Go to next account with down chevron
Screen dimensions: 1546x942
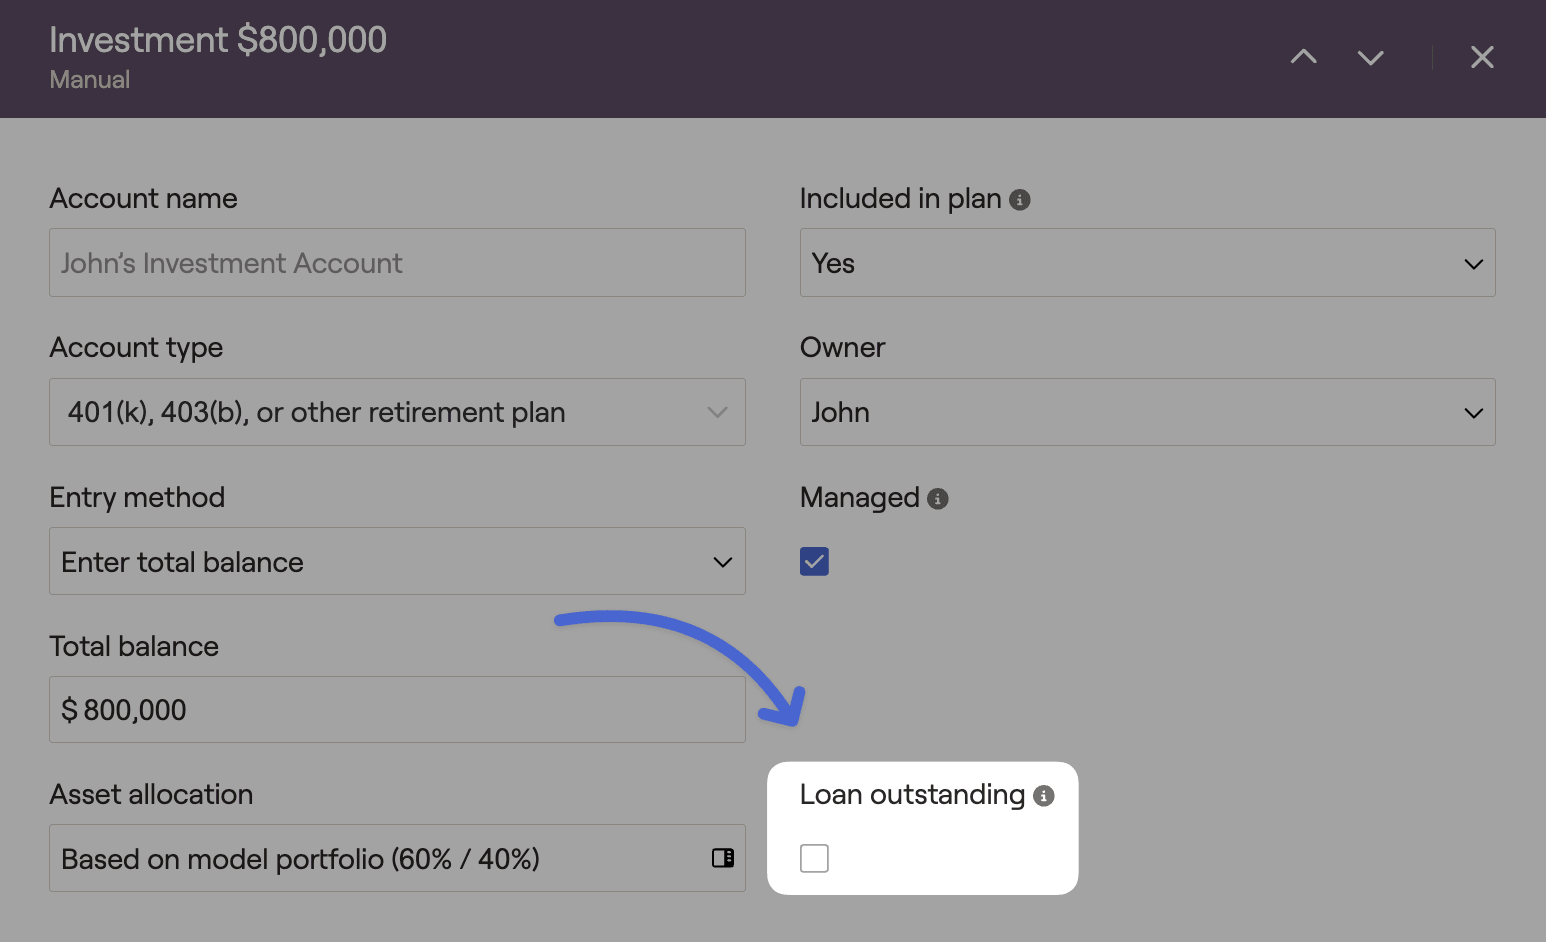click(1370, 58)
